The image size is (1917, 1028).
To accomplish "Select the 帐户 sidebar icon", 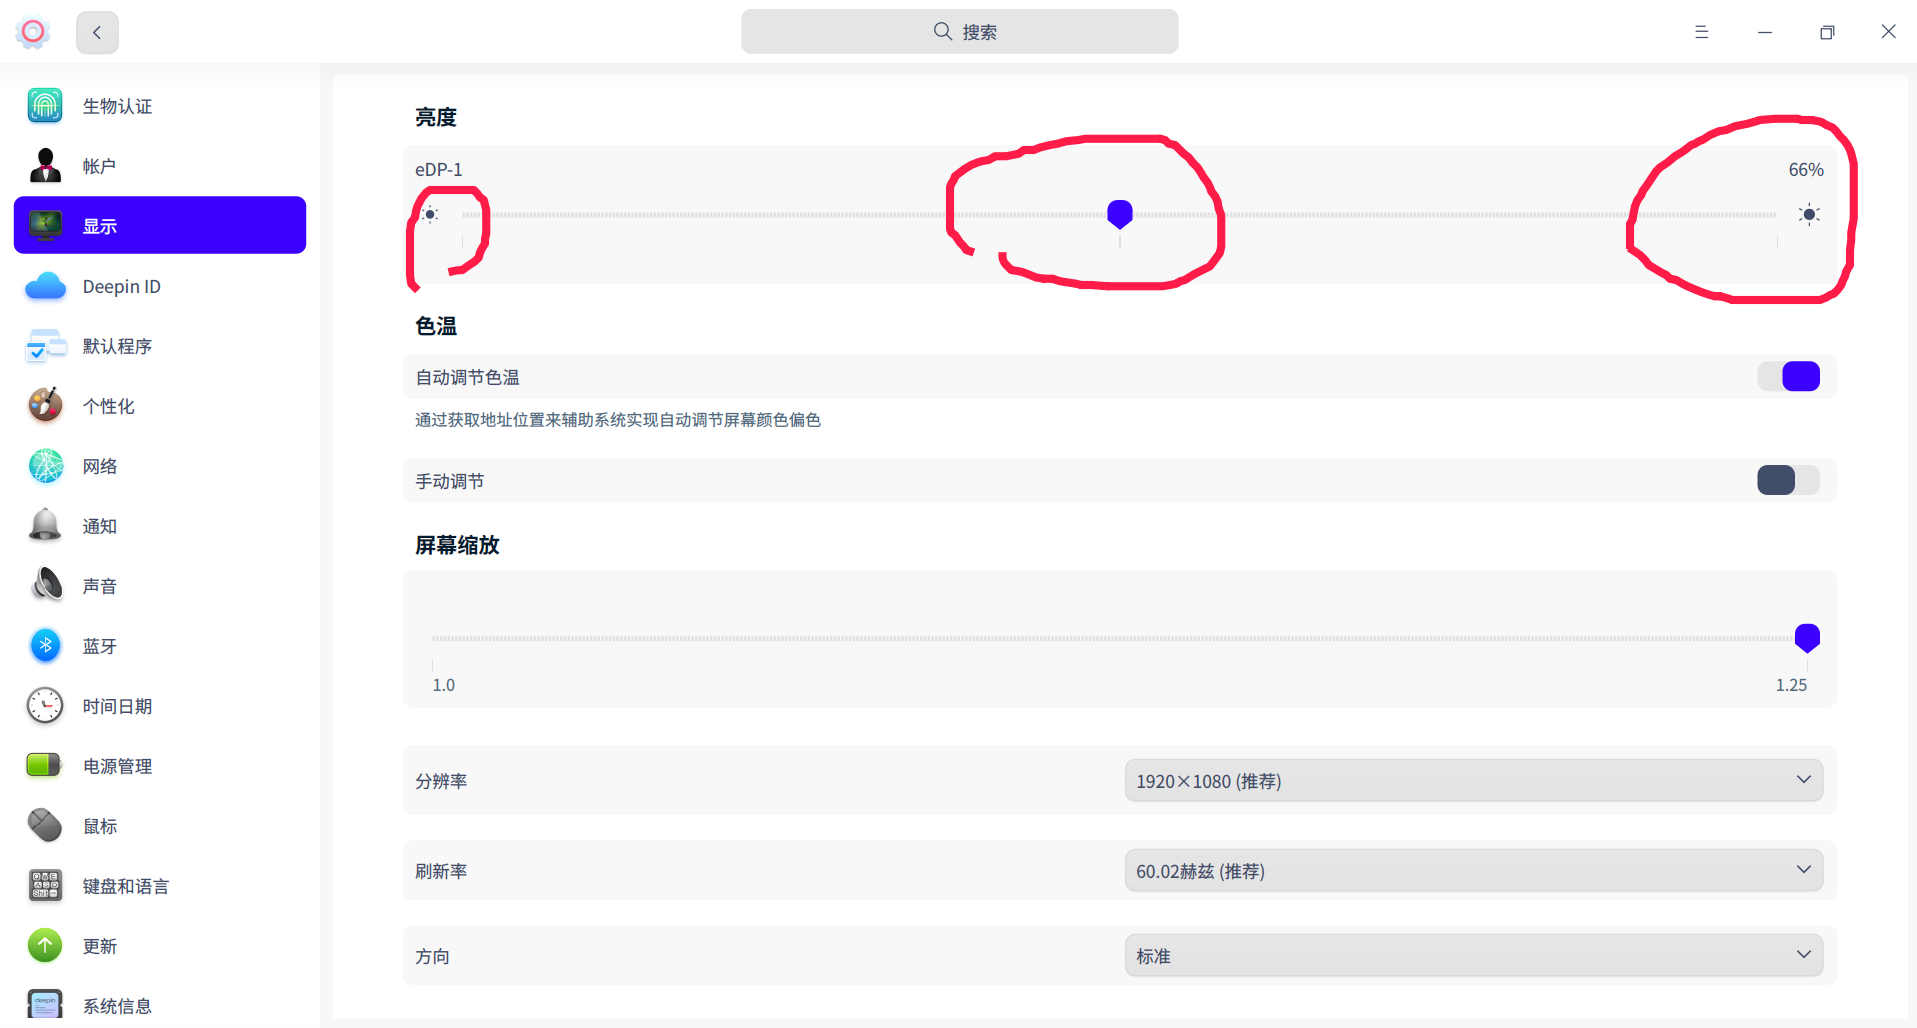I will (x=99, y=166).
